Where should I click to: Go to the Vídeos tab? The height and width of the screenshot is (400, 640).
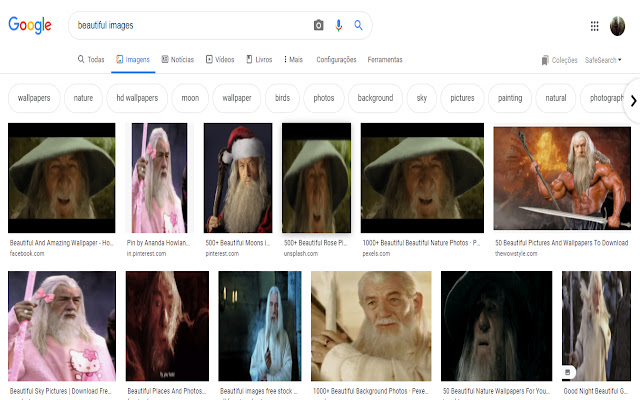point(220,60)
